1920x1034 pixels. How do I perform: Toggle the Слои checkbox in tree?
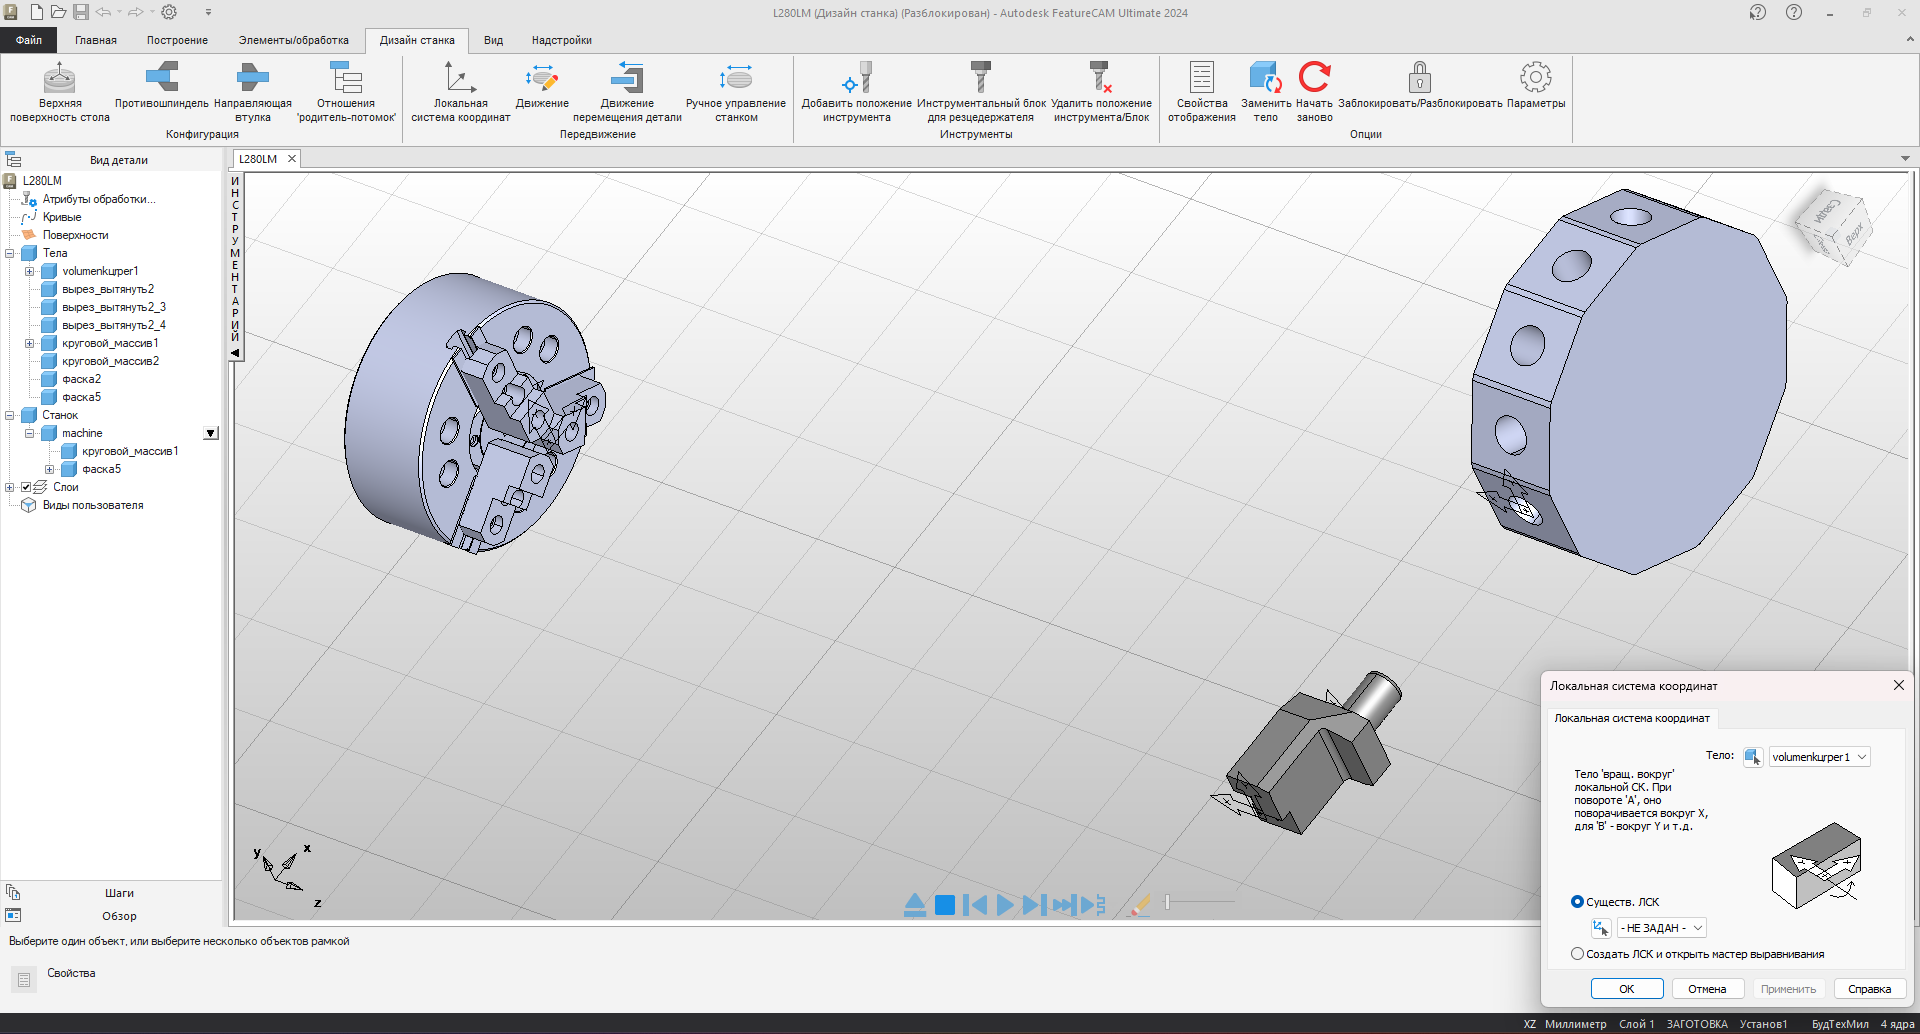point(26,487)
